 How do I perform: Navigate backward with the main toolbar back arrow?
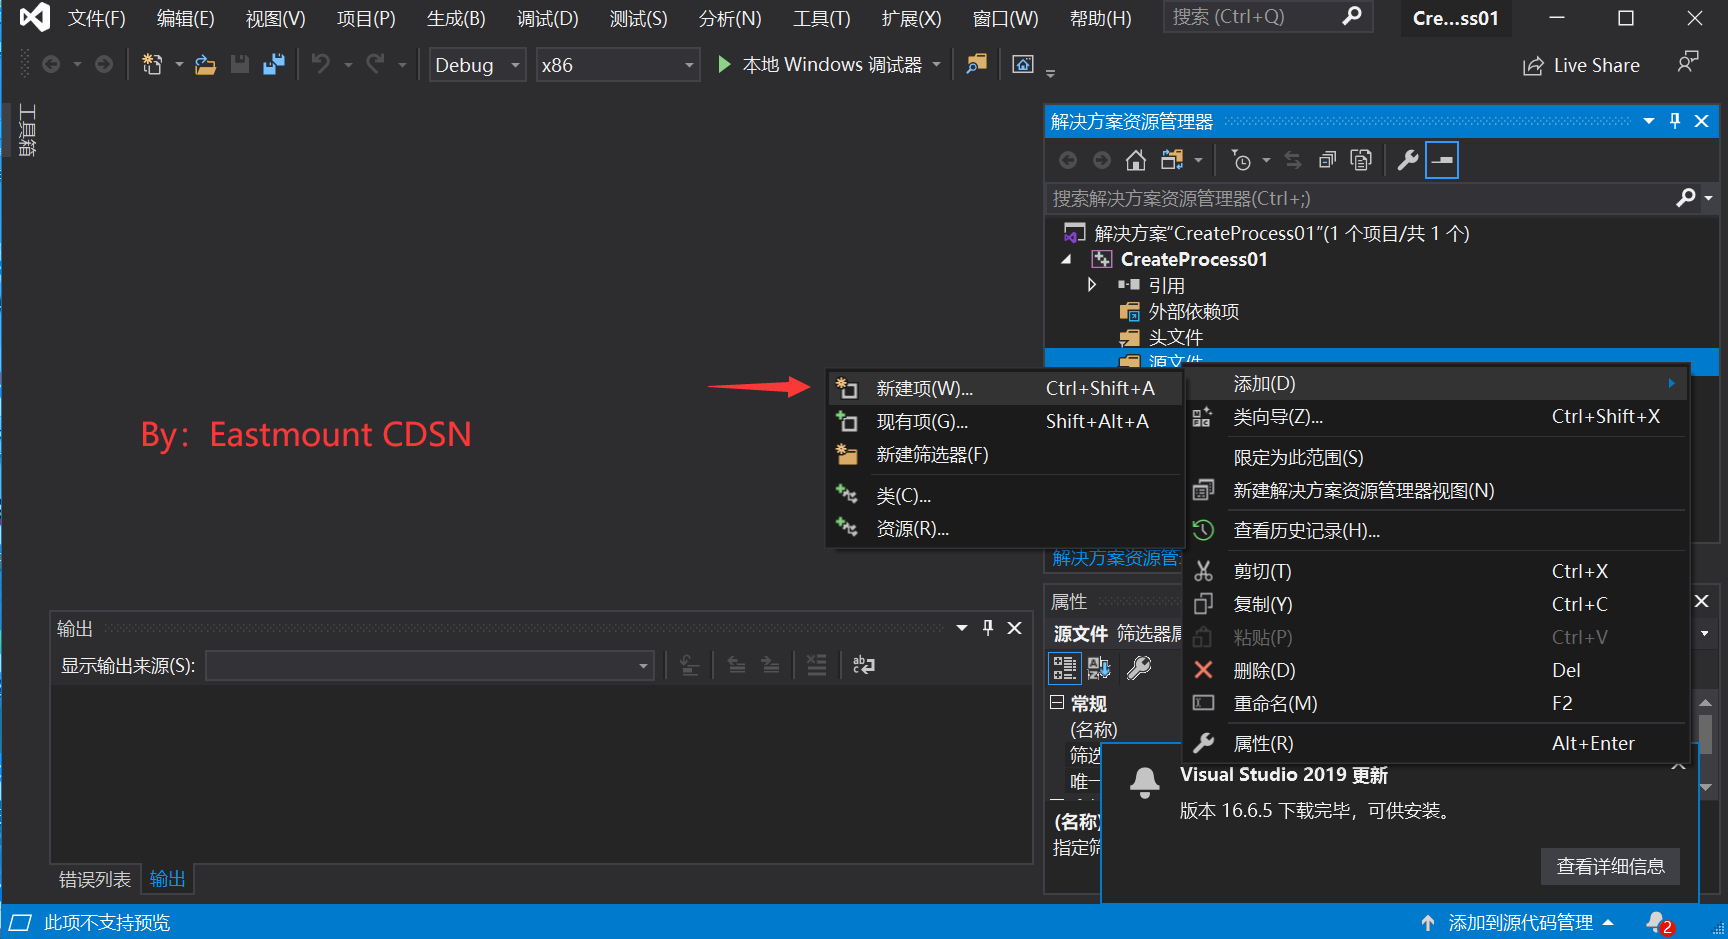pos(50,65)
